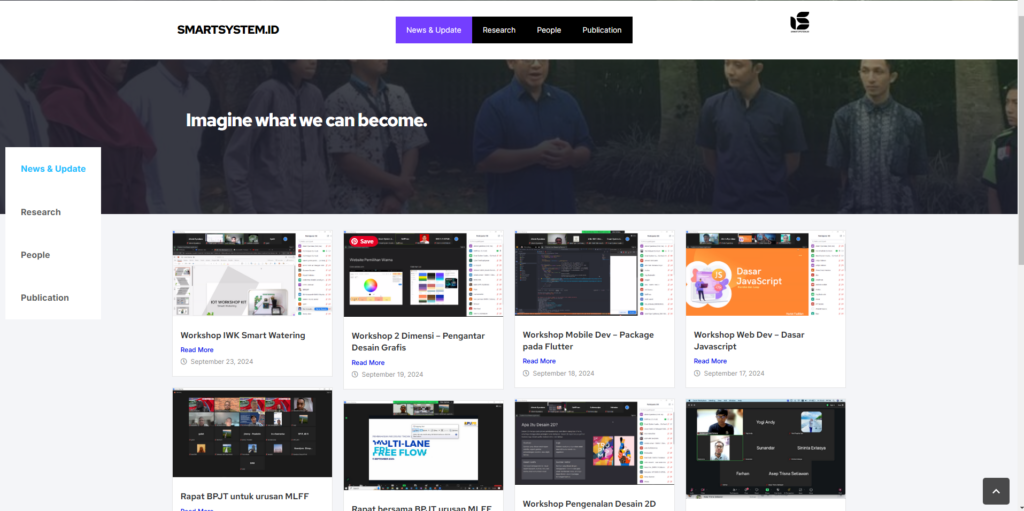Open Workshop IWK Smart Watering thumbnail

[252, 274]
